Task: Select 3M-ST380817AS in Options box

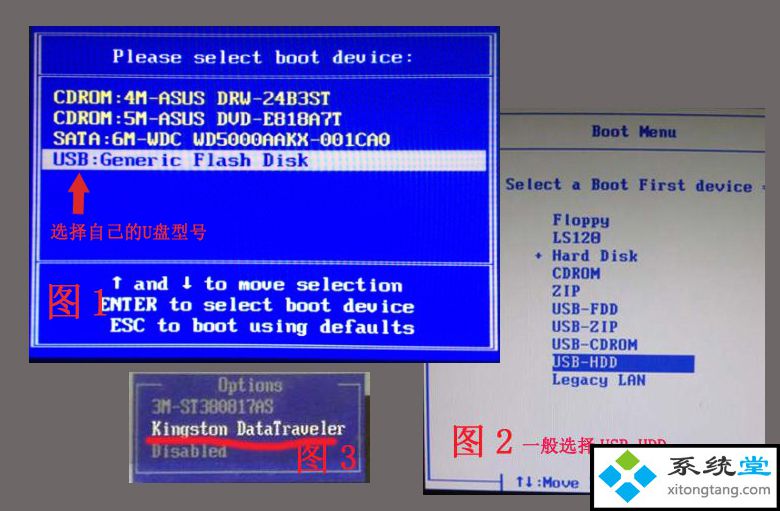Action: coord(212,407)
